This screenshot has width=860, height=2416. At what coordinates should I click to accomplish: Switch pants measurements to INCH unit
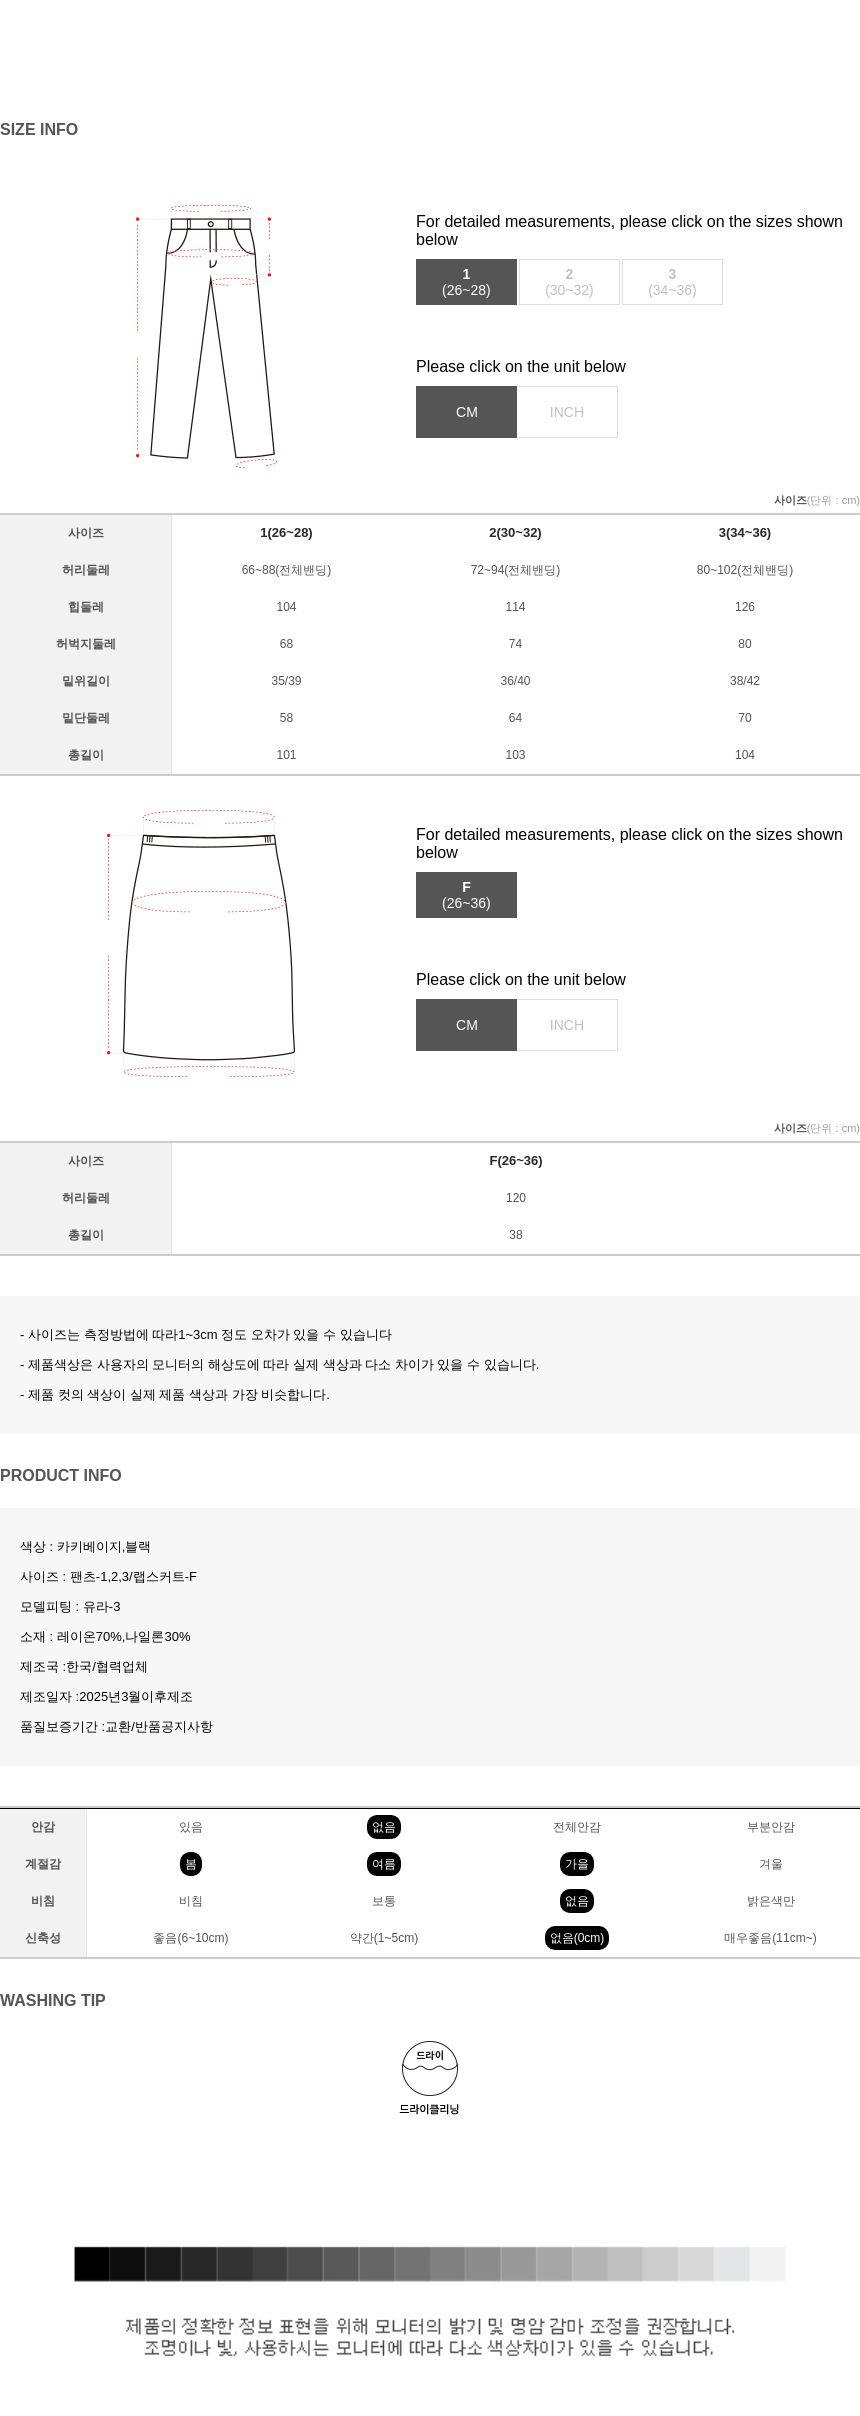567,412
